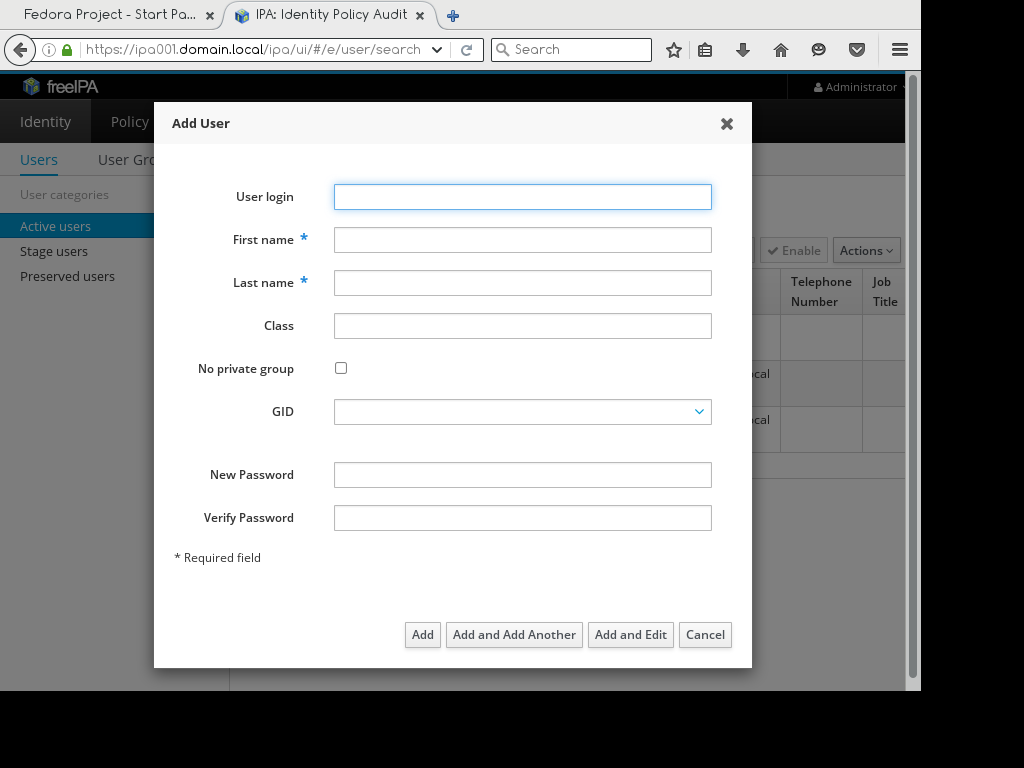Focus the Last name field
This screenshot has width=1024, height=768.
click(x=522, y=283)
